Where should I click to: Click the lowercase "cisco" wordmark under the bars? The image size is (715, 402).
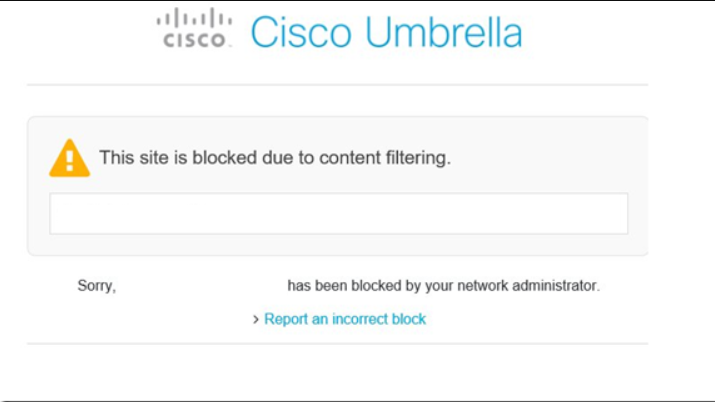[x=196, y=41]
